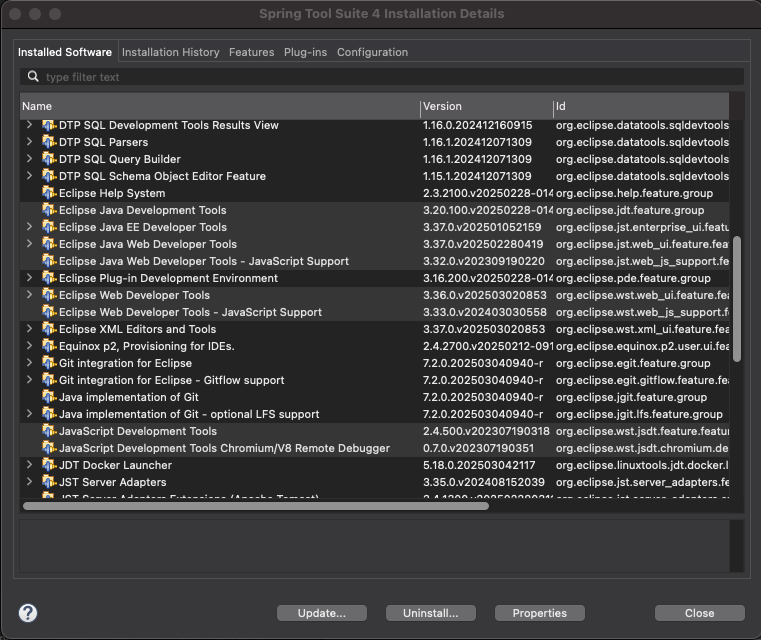This screenshot has width=761, height=640.
Task: Expand Eclipse Java Web Developer Tools row
Action: click(30, 244)
